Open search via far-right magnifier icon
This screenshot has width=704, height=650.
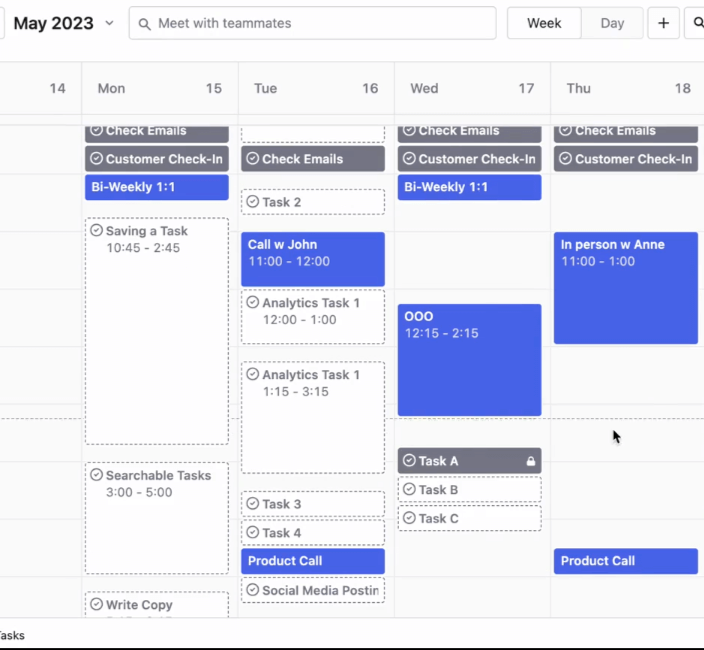[x=697, y=23]
